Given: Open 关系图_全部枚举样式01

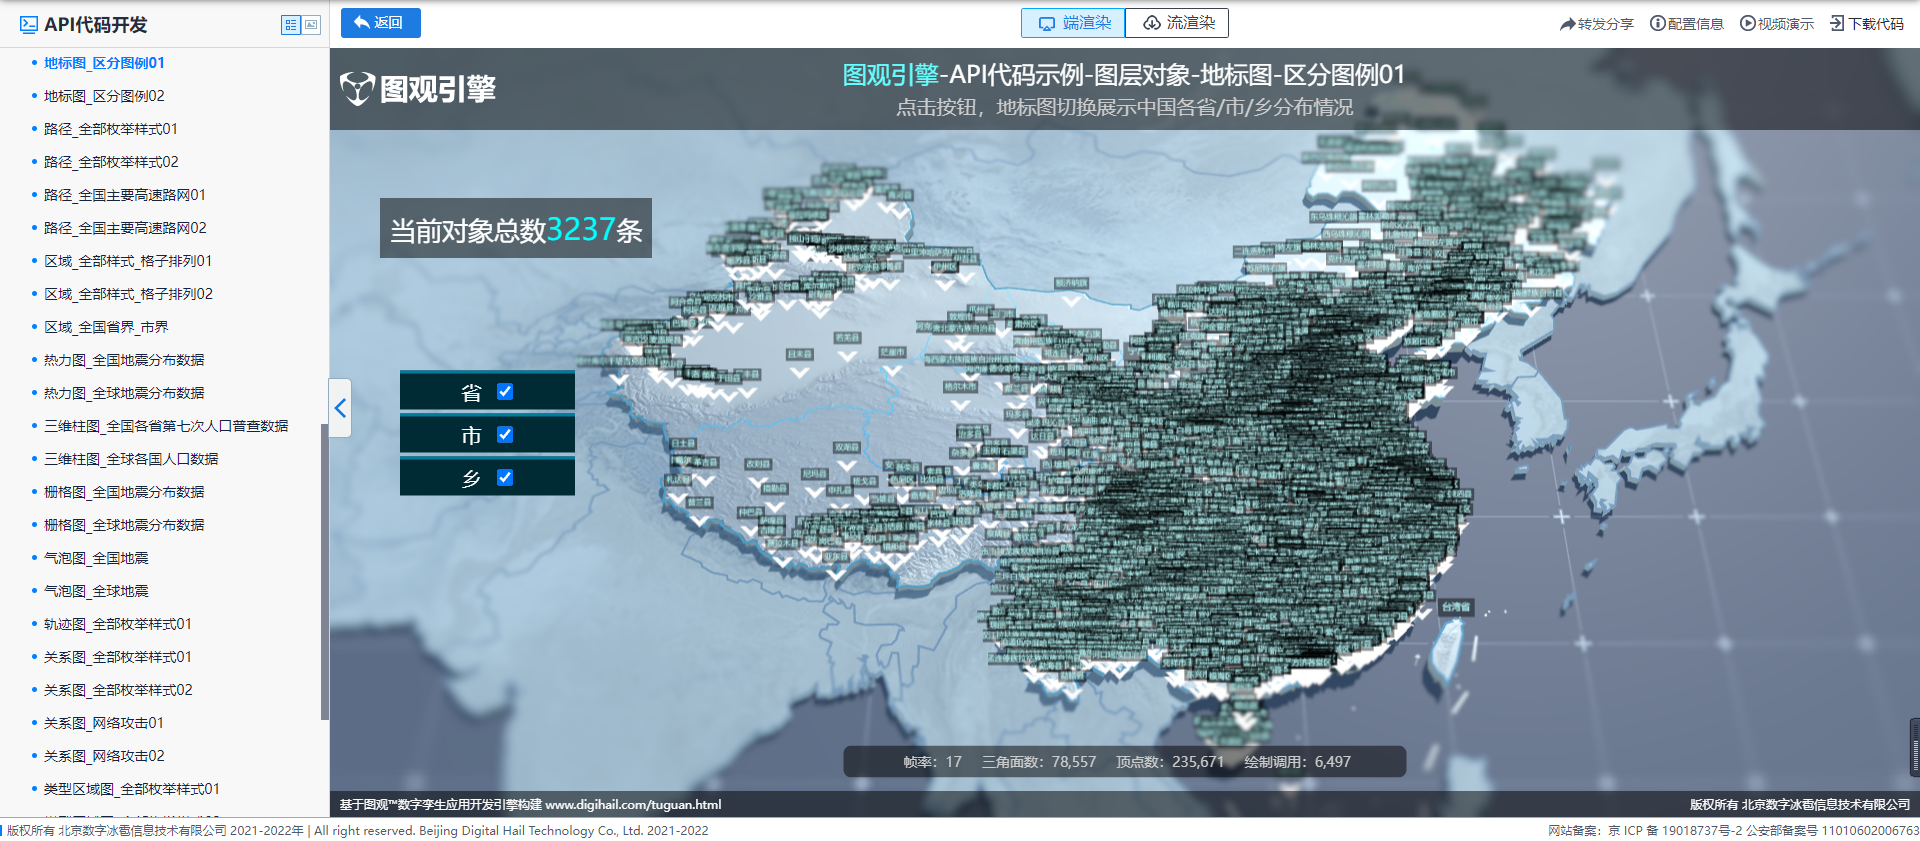Looking at the screenshot, I should tap(118, 657).
